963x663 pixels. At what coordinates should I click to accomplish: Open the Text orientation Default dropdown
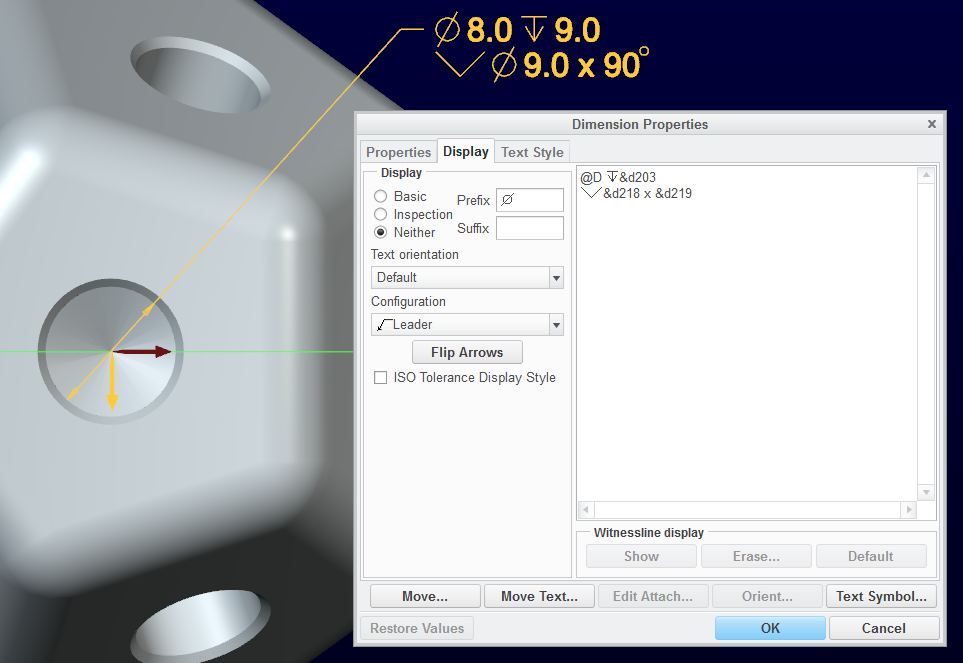coord(467,277)
